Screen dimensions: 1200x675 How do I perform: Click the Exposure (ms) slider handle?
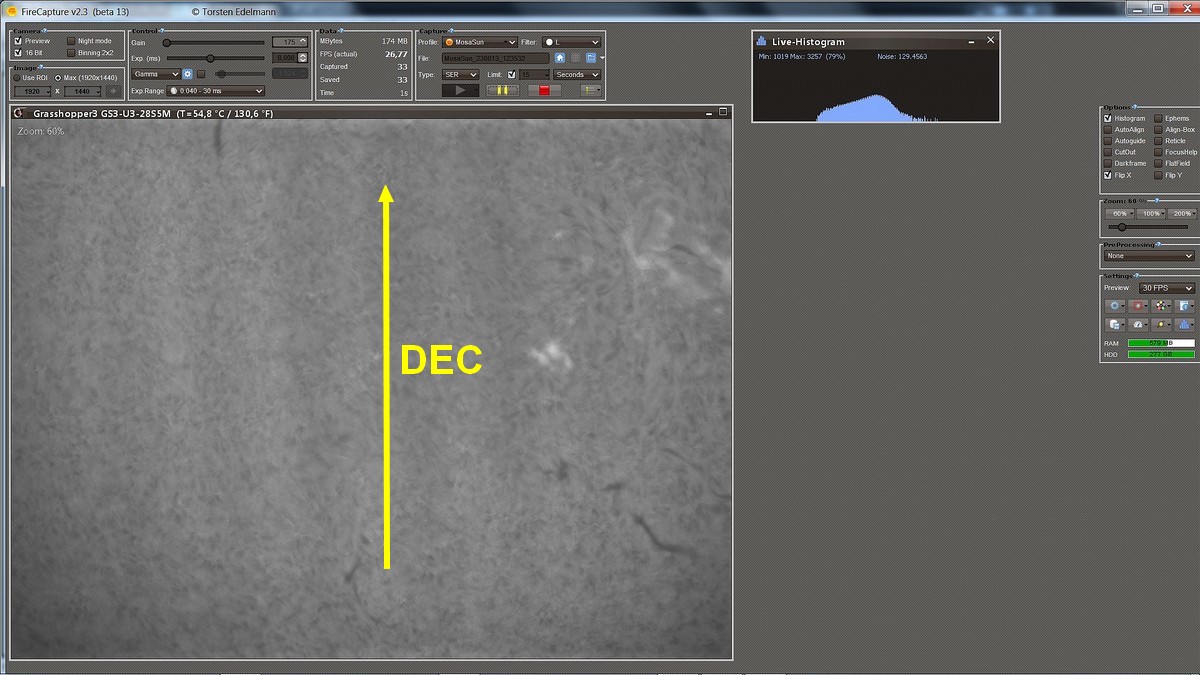(210, 58)
